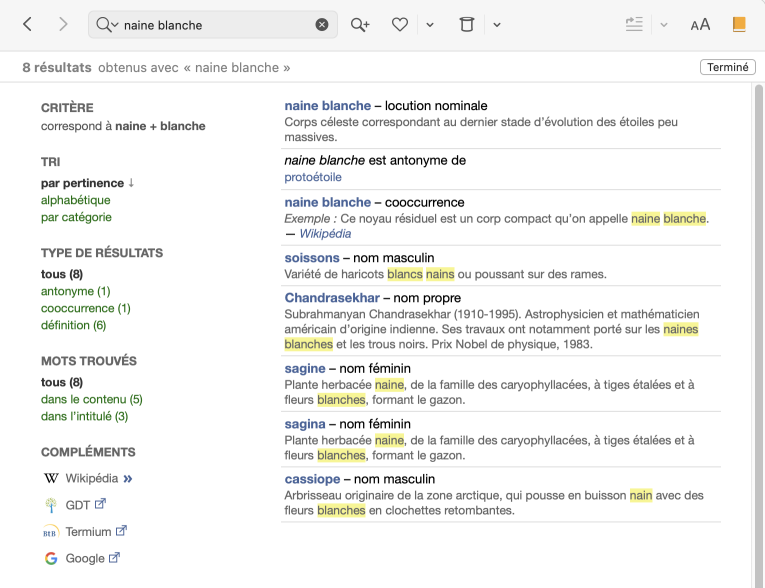Open the dropdown next to the heart icon

pyautogui.click(x=430, y=25)
